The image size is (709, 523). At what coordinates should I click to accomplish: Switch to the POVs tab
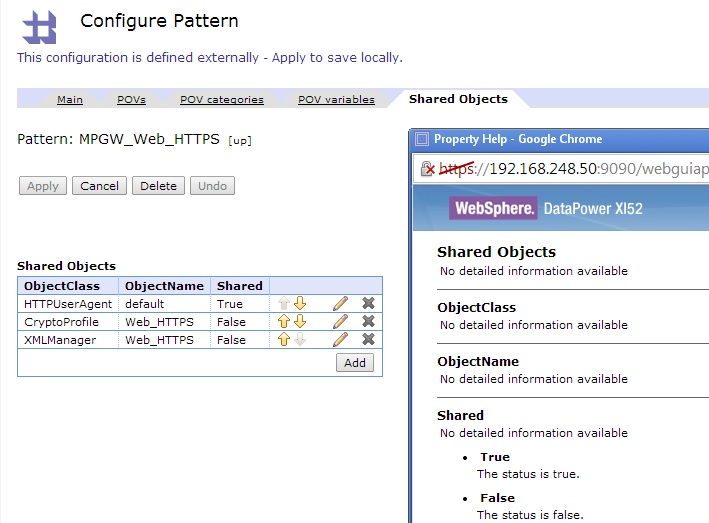point(131,99)
